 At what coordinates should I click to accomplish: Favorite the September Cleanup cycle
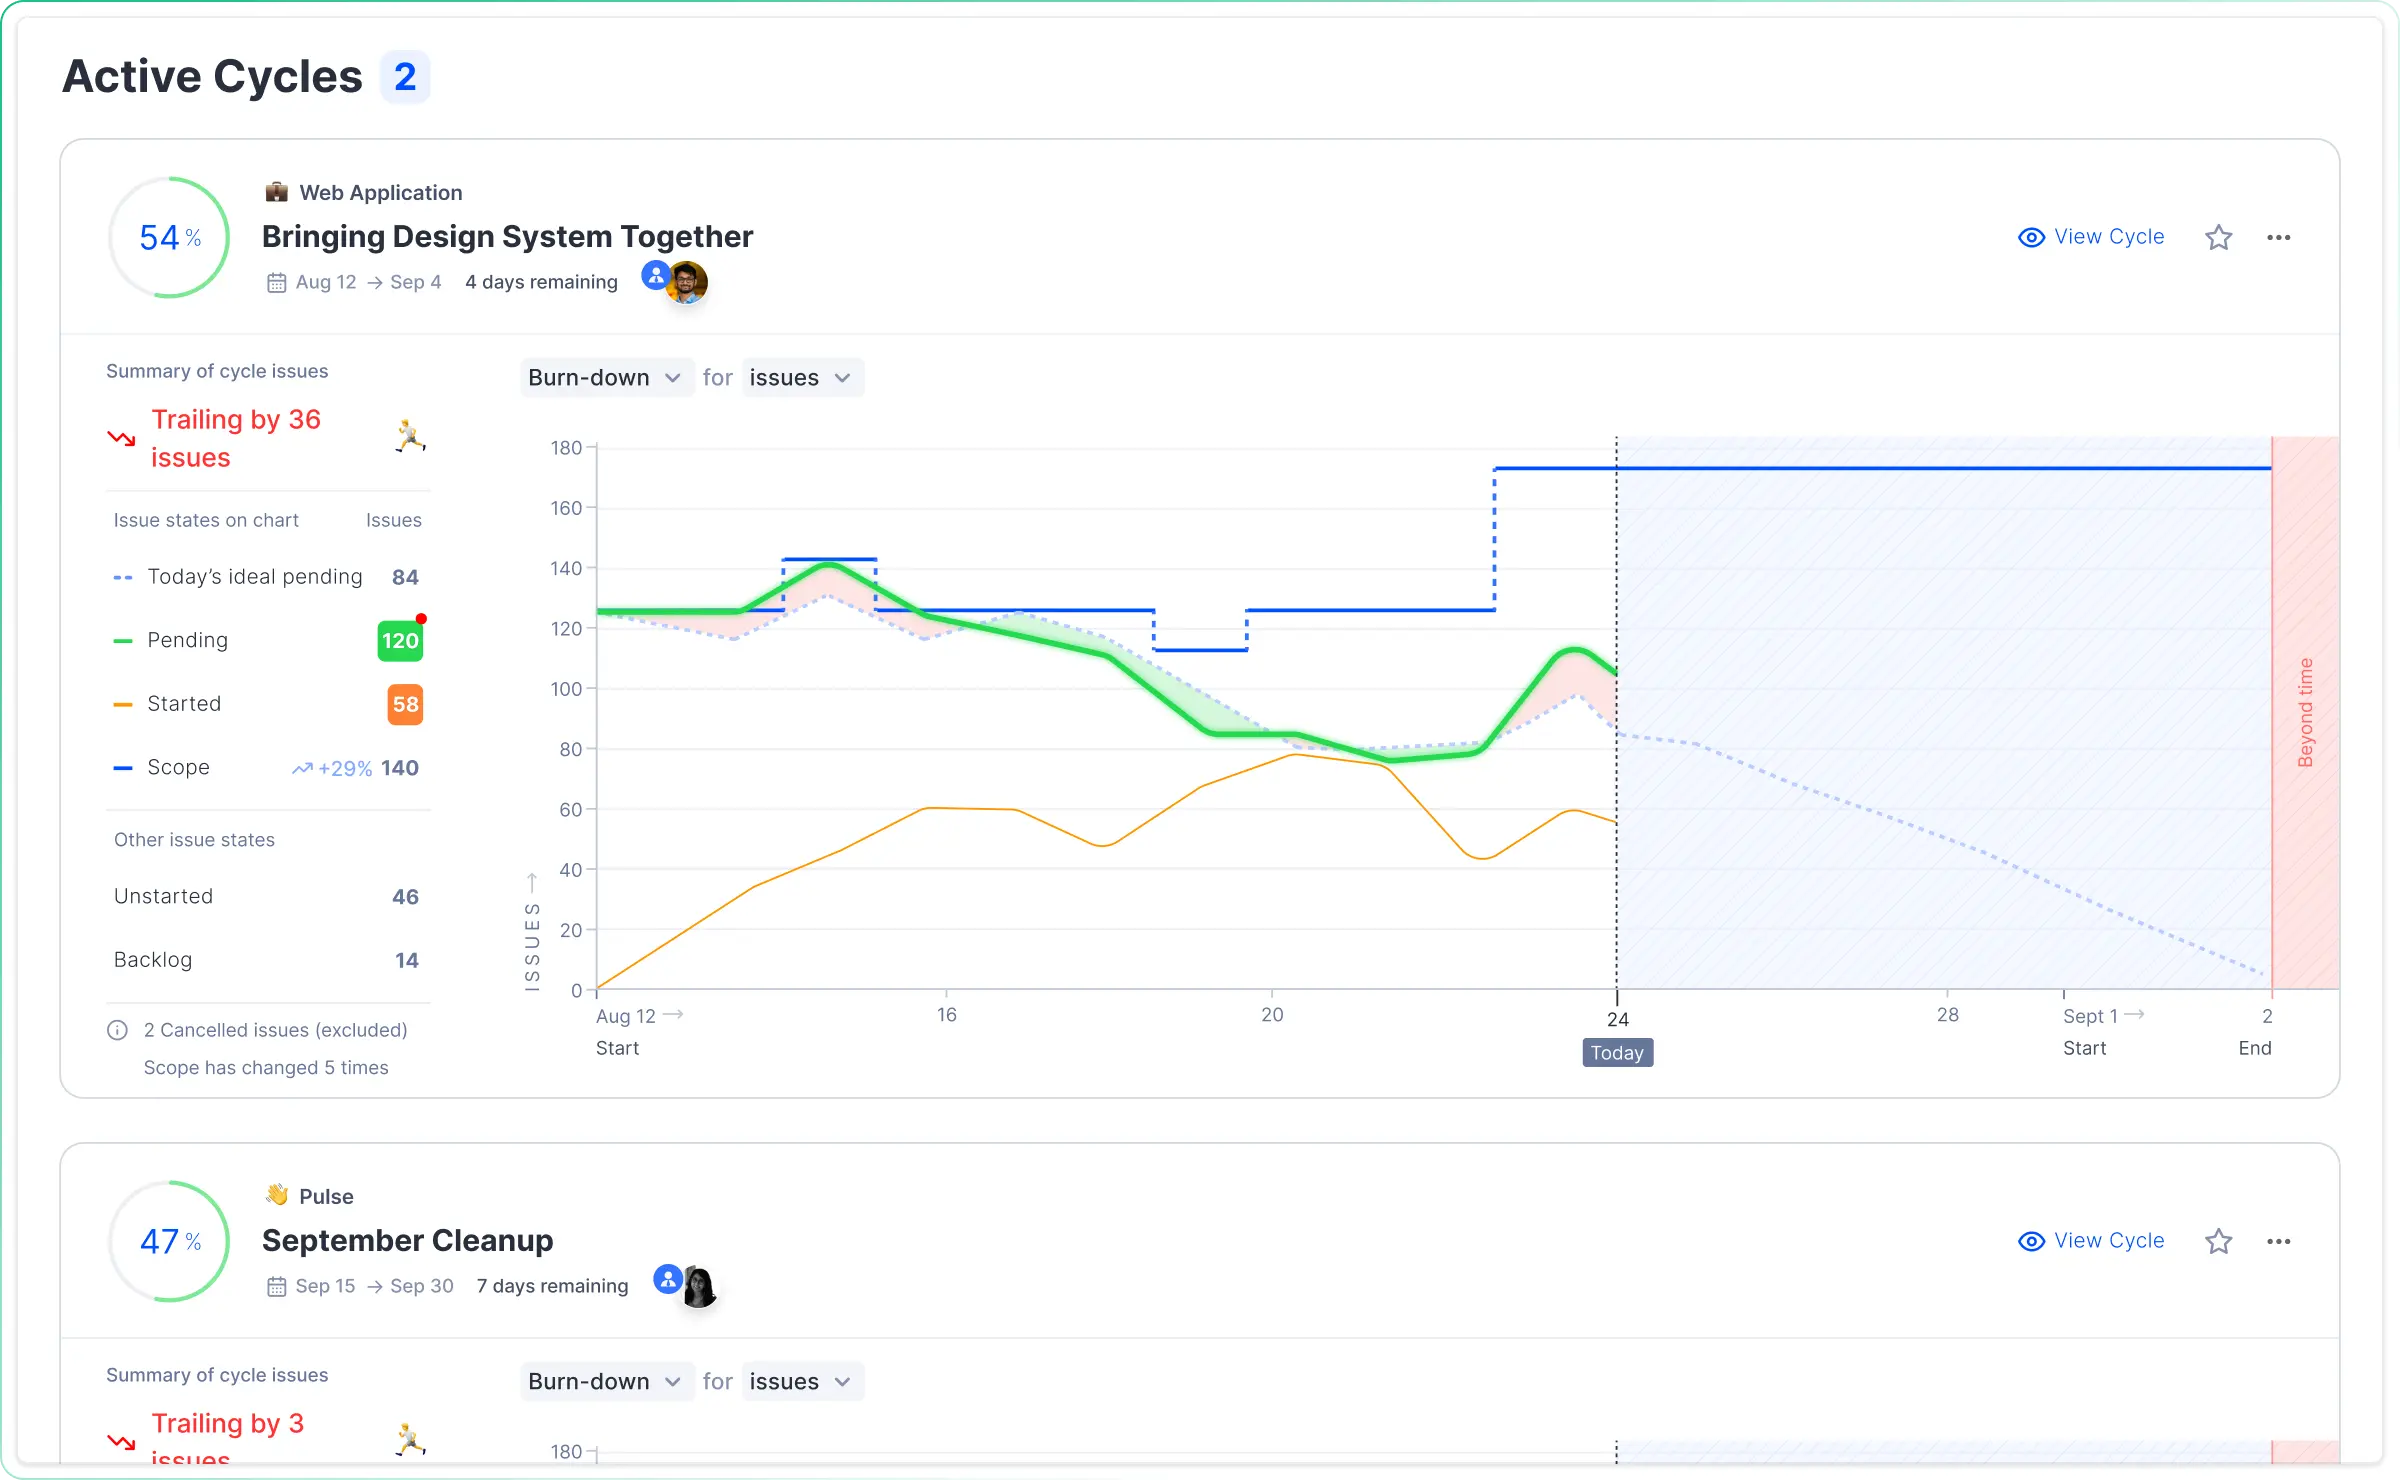[2218, 1241]
